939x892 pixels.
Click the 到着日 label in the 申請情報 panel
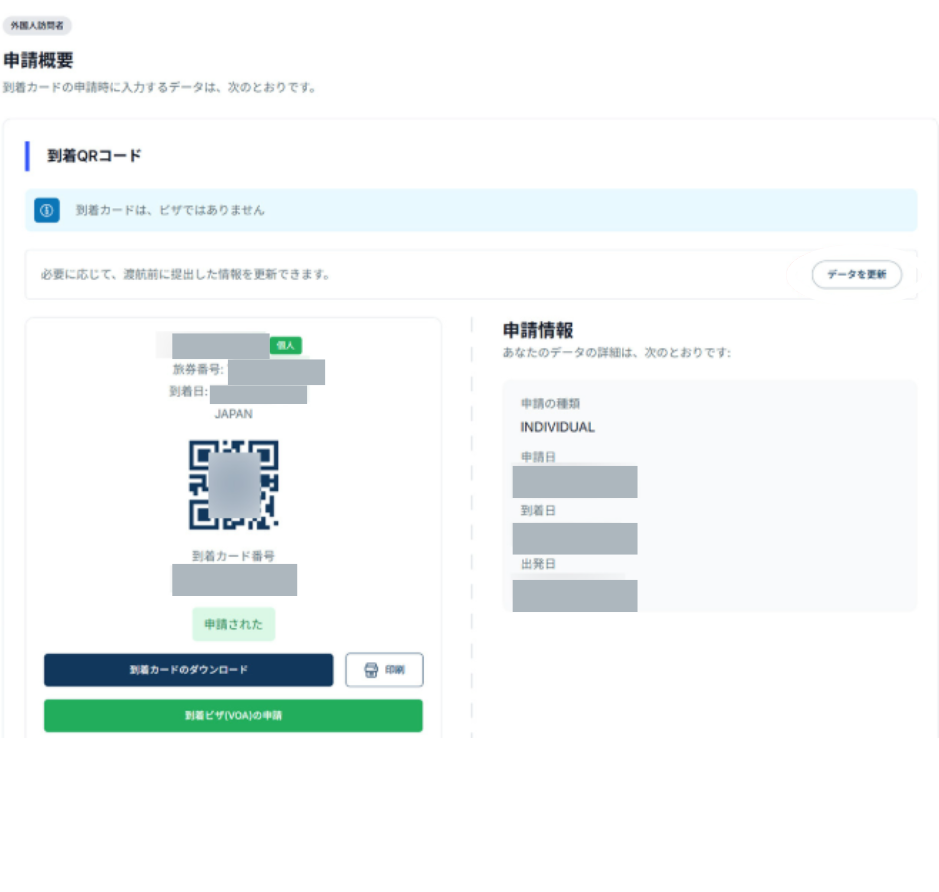[538, 511]
